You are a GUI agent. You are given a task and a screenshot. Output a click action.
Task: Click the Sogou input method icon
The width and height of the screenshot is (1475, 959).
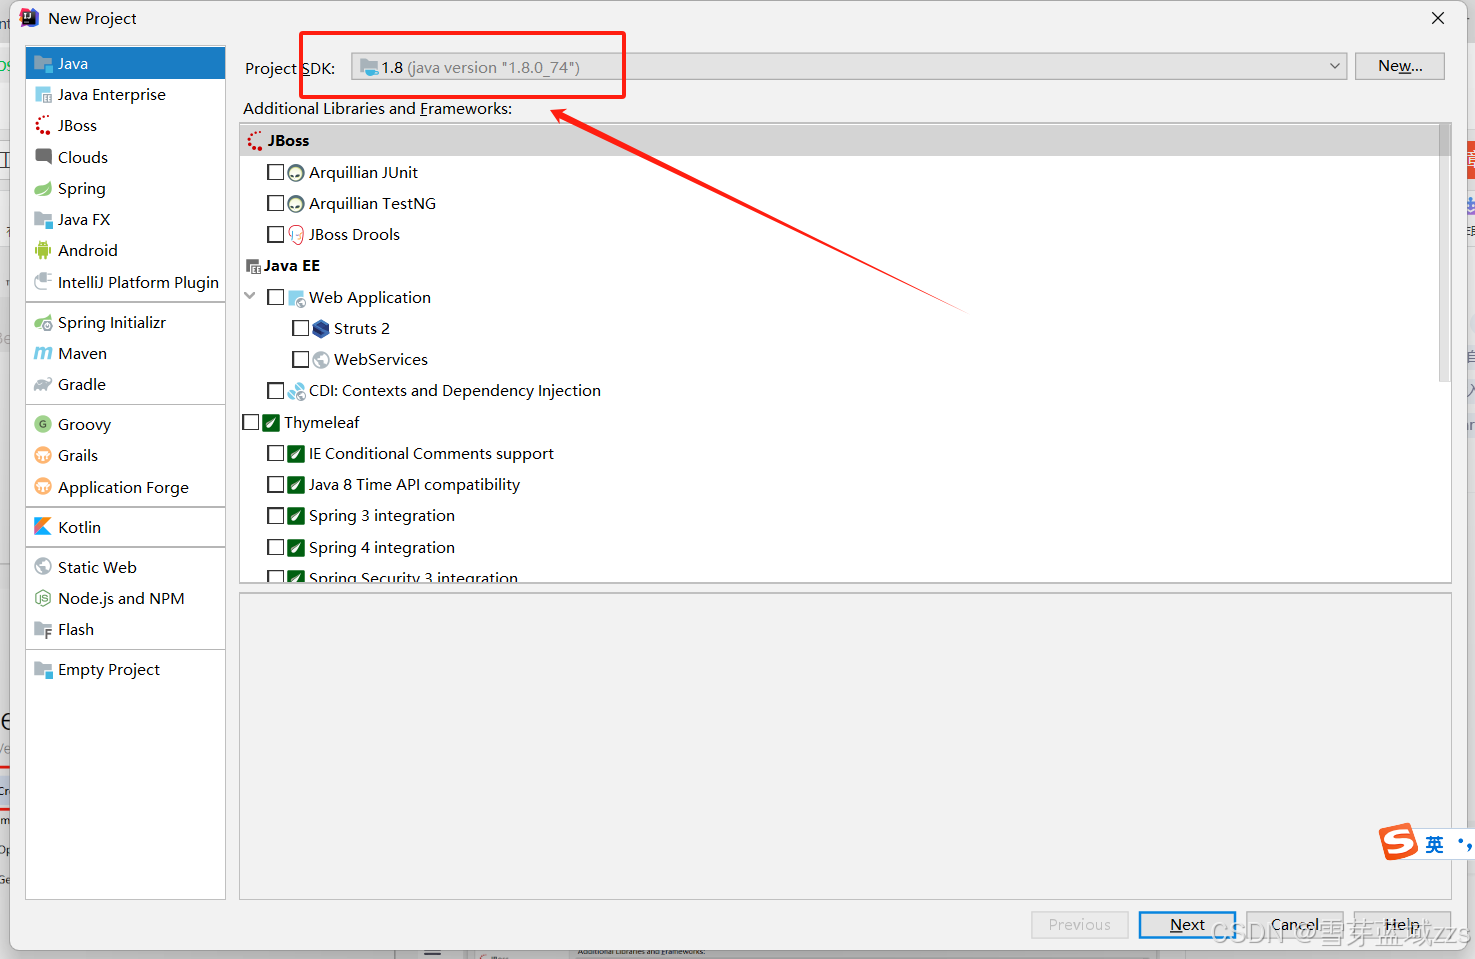pos(1399,842)
